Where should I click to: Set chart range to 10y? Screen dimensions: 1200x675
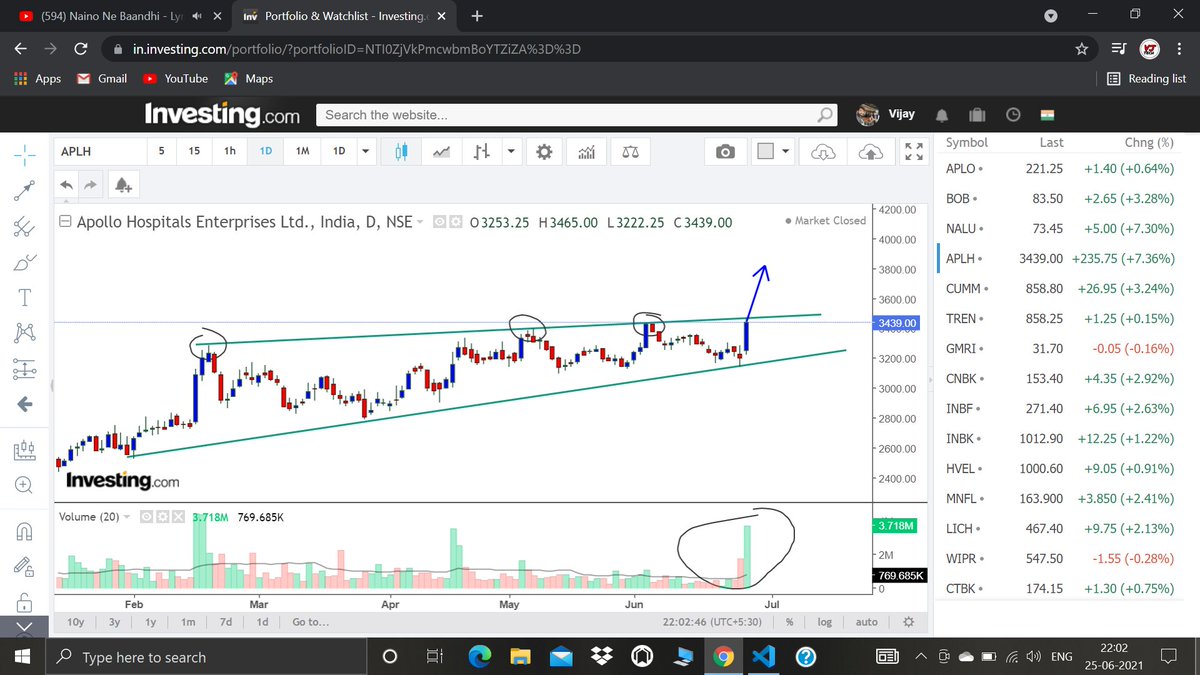tap(75, 622)
